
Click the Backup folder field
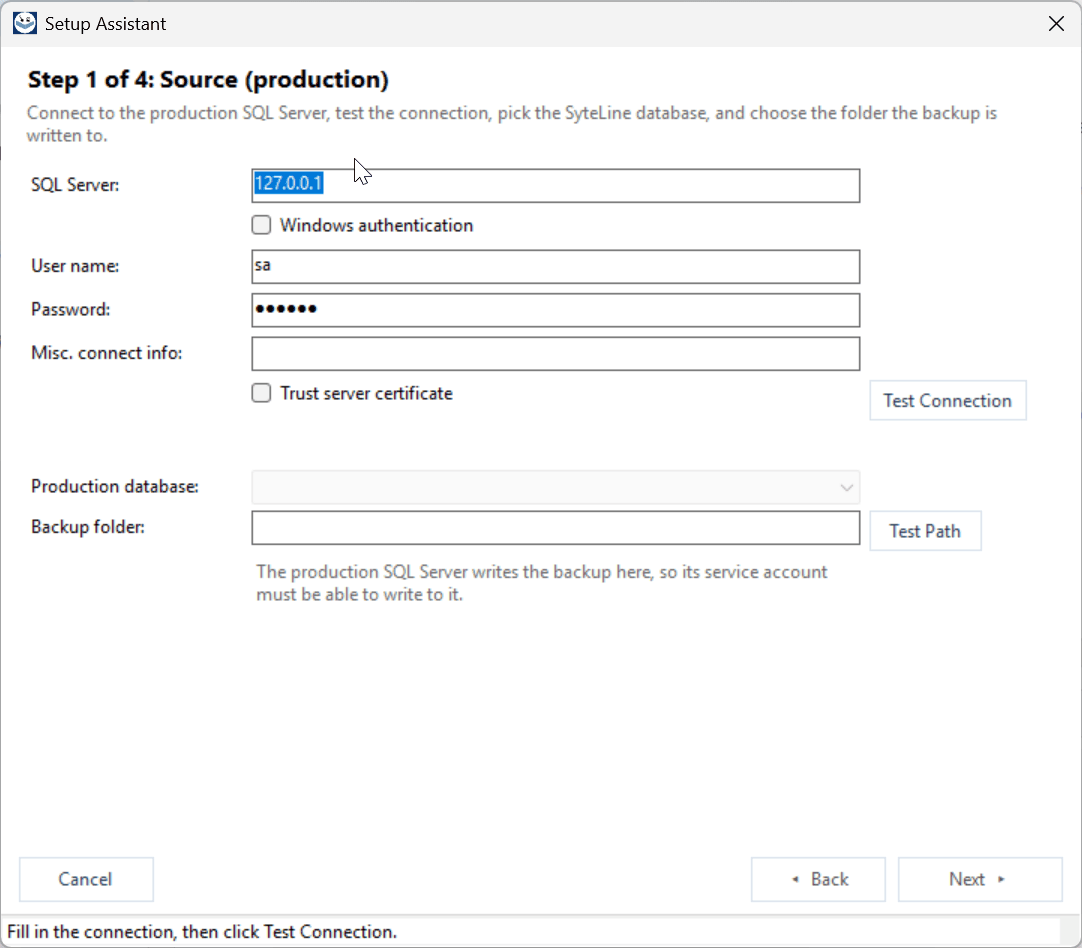(555, 528)
